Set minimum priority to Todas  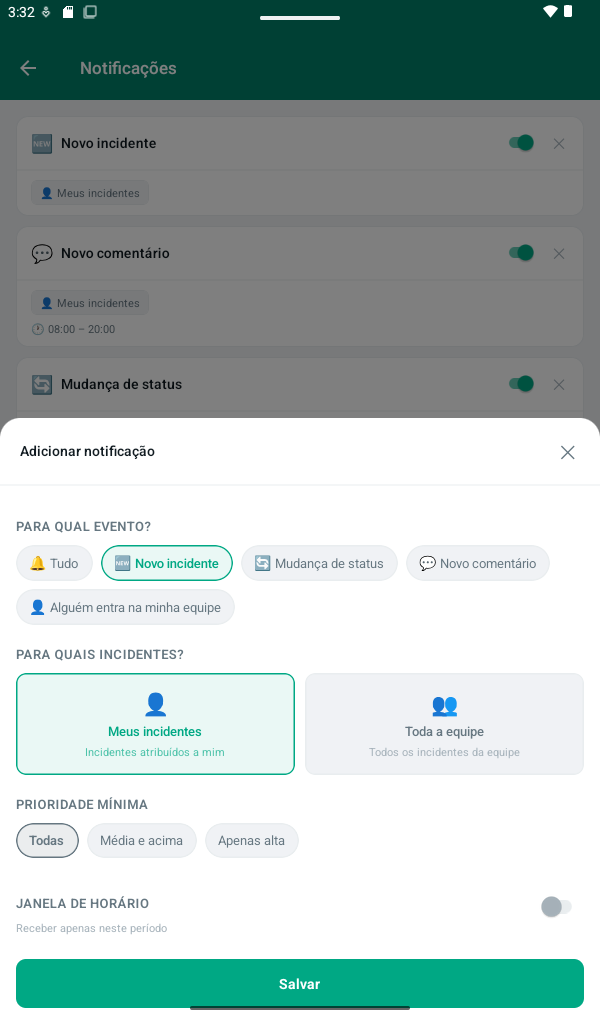[x=47, y=840]
